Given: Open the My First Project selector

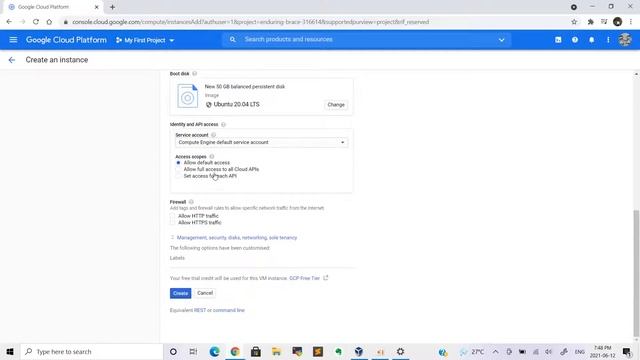Looking at the screenshot, I should pyautogui.click(x=145, y=40).
